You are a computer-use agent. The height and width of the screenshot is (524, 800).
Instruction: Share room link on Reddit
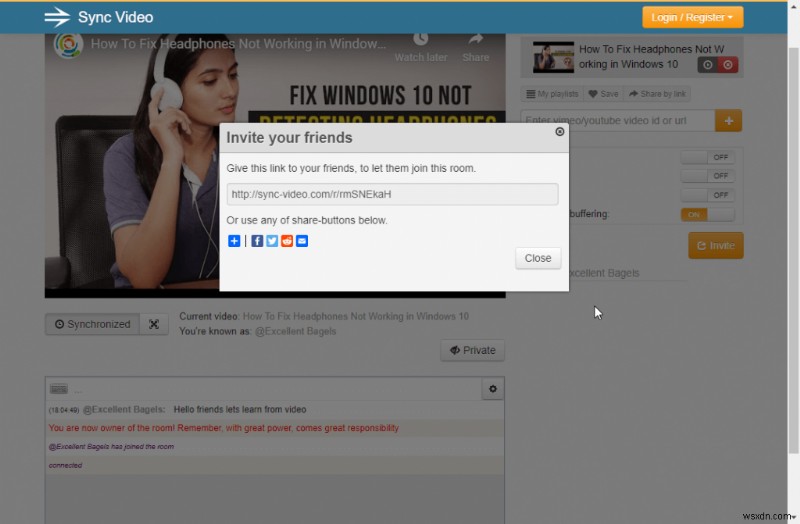[287, 241]
